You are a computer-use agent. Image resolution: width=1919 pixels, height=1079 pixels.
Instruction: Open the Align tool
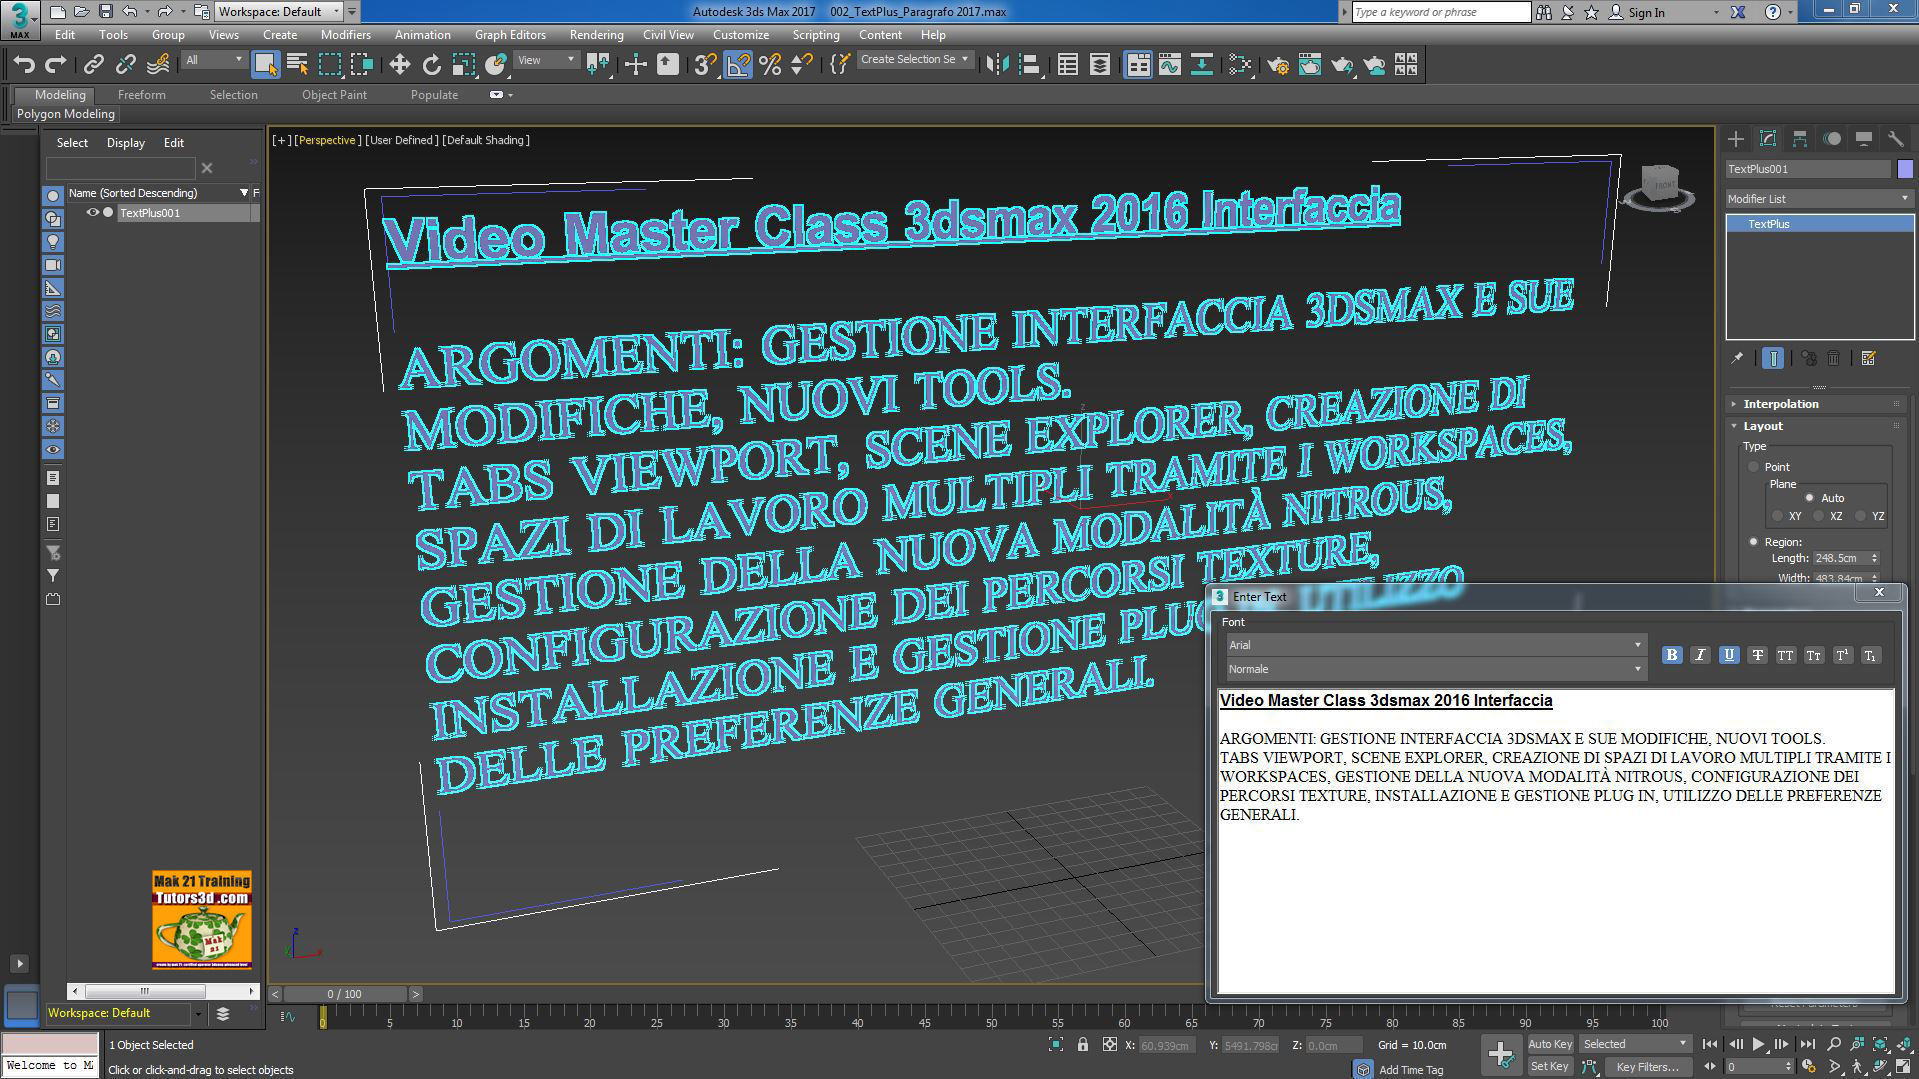(x=1030, y=65)
